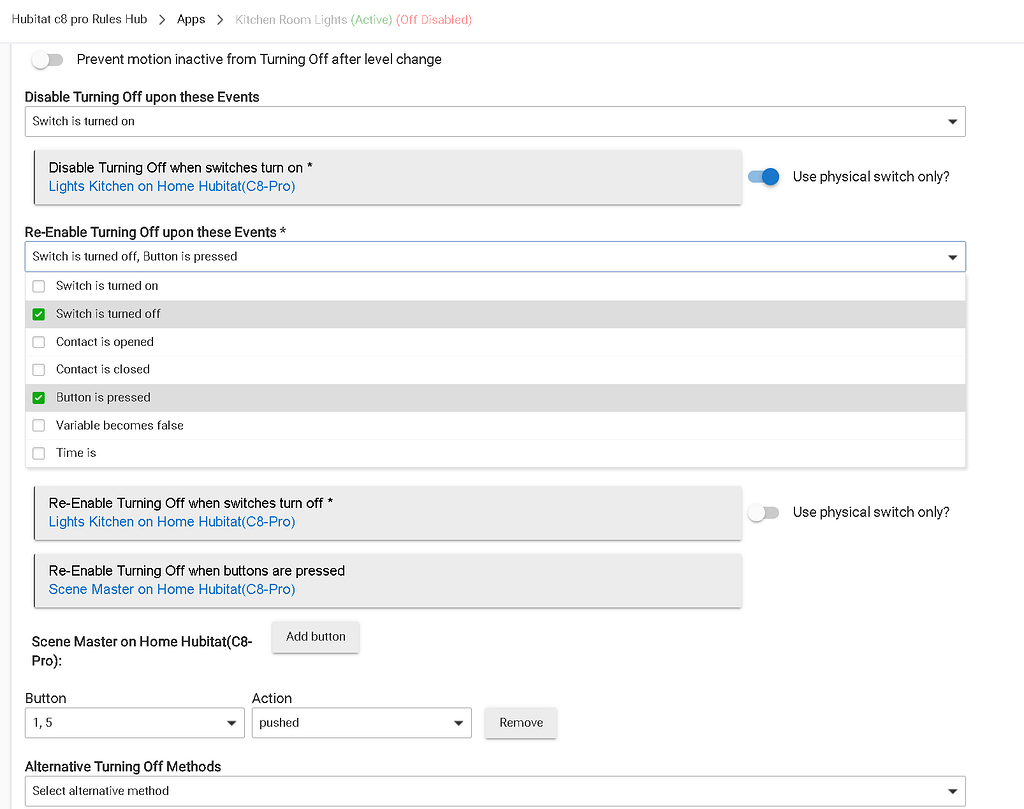Uncheck the Switch is turned off option
The height and width of the screenshot is (809, 1024).
(x=39, y=314)
